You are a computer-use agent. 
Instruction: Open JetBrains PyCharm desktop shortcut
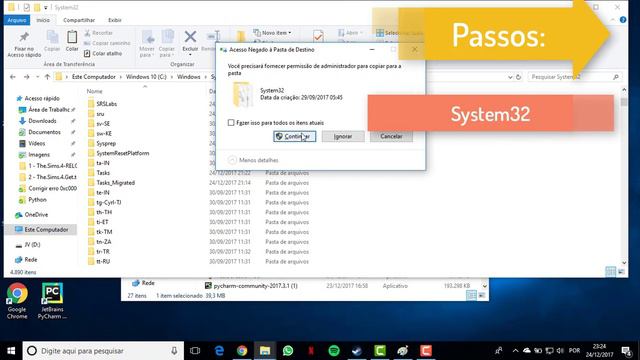(52, 301)
